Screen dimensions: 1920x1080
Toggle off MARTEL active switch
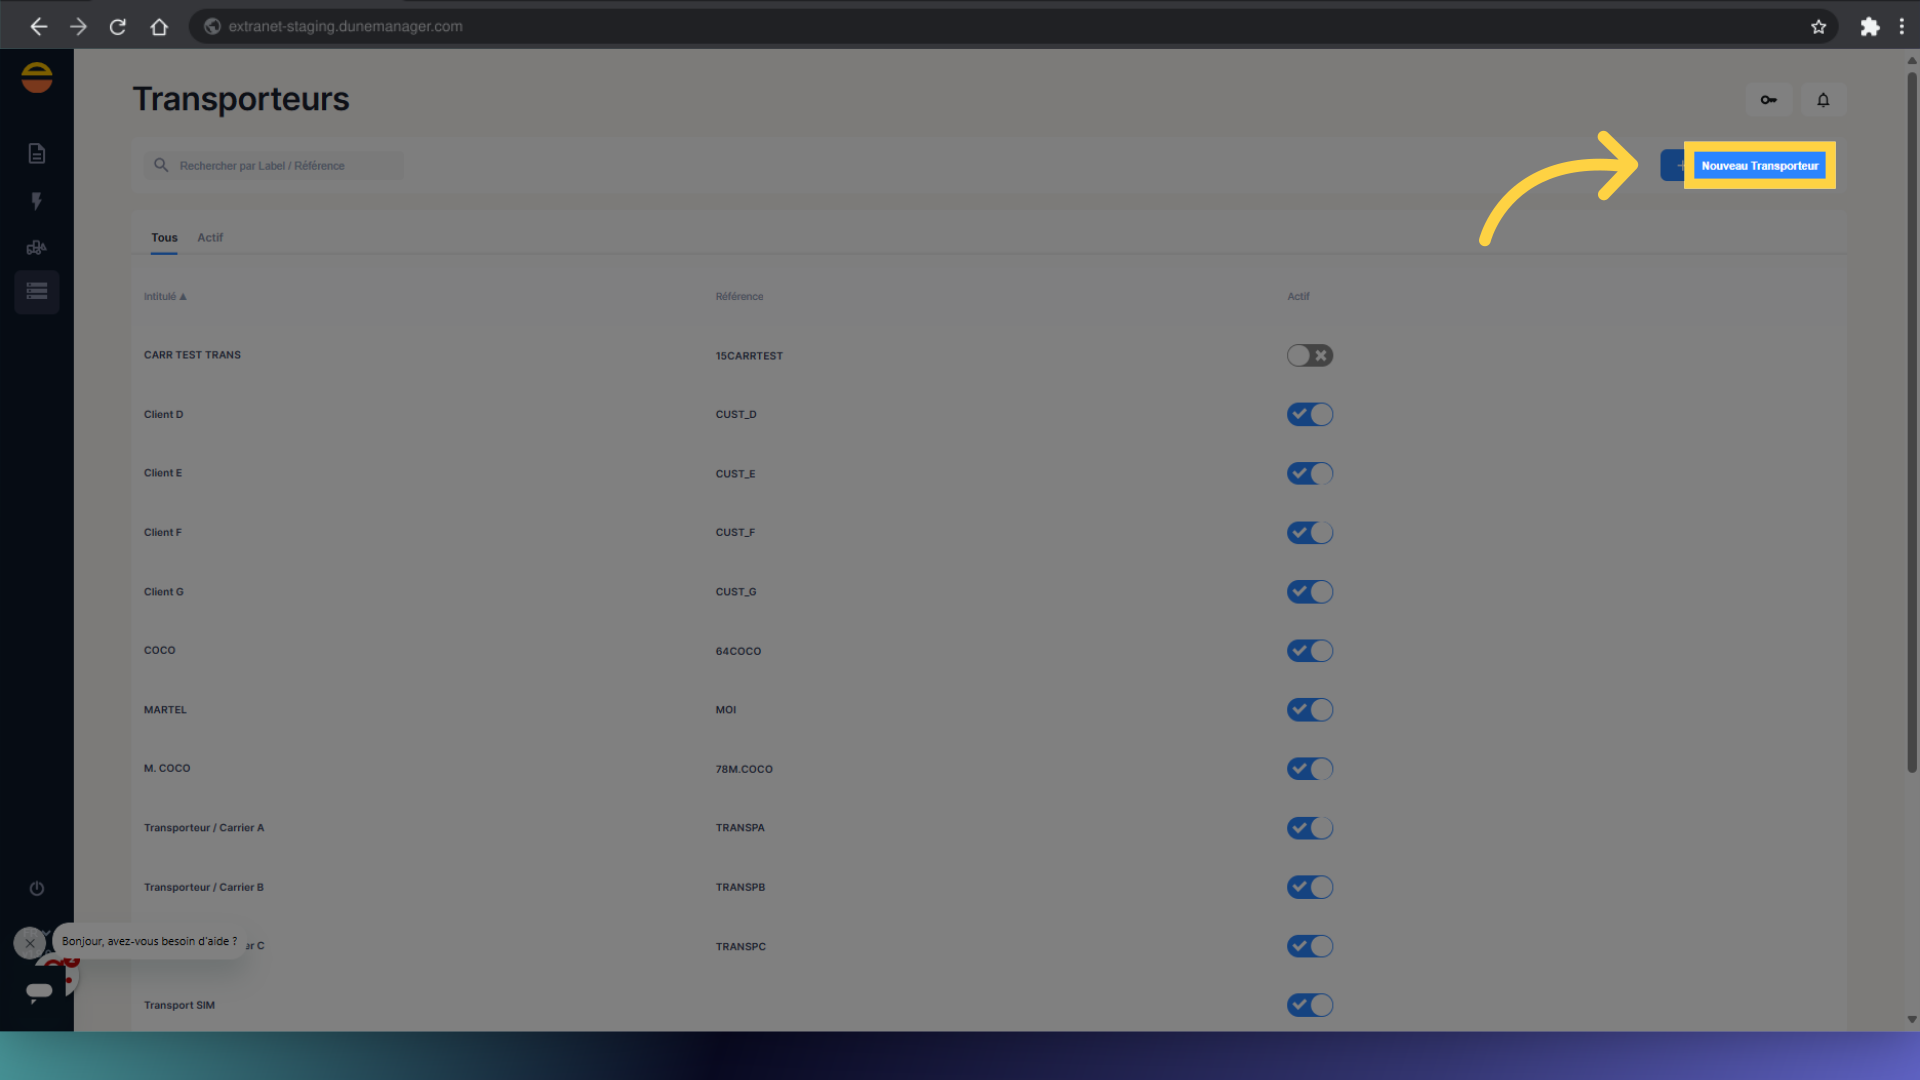coord(1309,710)
